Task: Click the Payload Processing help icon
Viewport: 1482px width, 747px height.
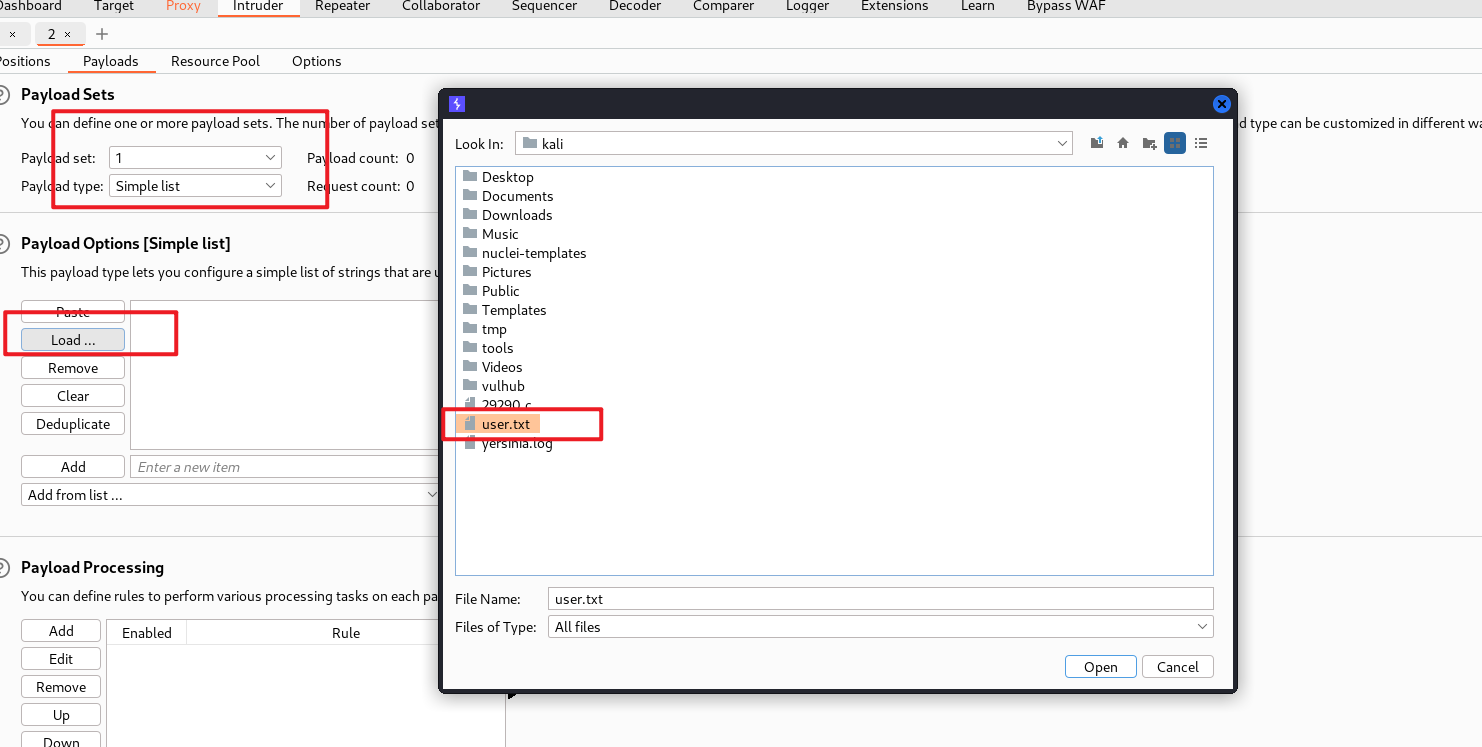Action: [4, 568]
